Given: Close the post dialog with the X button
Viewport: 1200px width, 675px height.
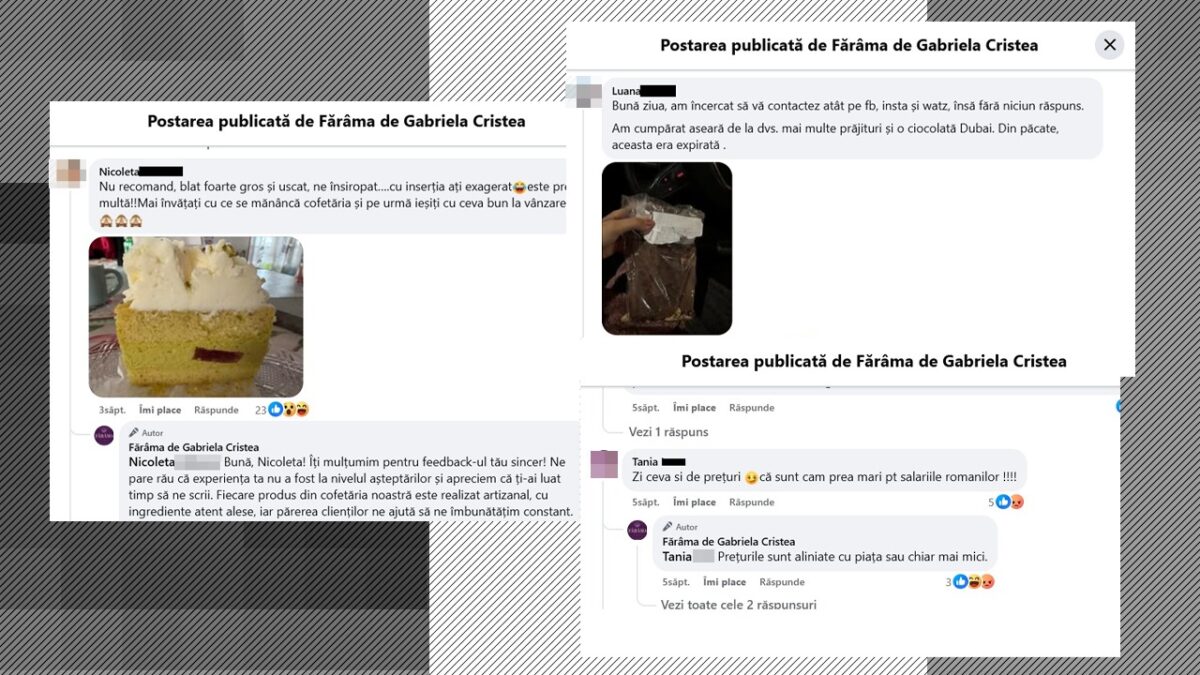Looking at the screenshot, I should [x=1109, y=45].
